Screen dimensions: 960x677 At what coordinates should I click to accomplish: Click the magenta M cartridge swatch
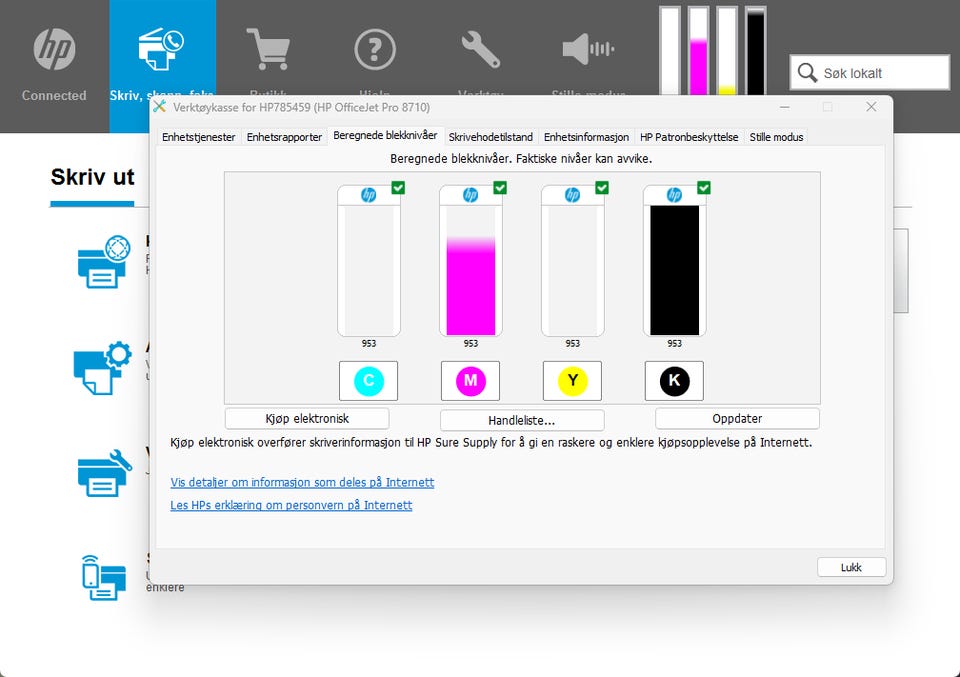470,381
